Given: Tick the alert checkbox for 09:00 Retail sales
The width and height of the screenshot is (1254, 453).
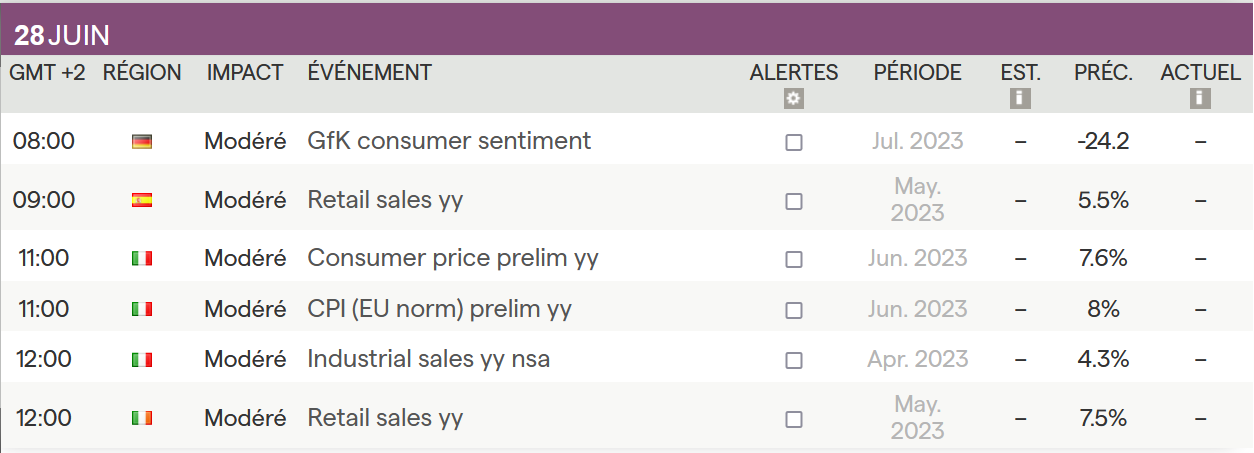Looking at the screenshot, I should (794, 201).
